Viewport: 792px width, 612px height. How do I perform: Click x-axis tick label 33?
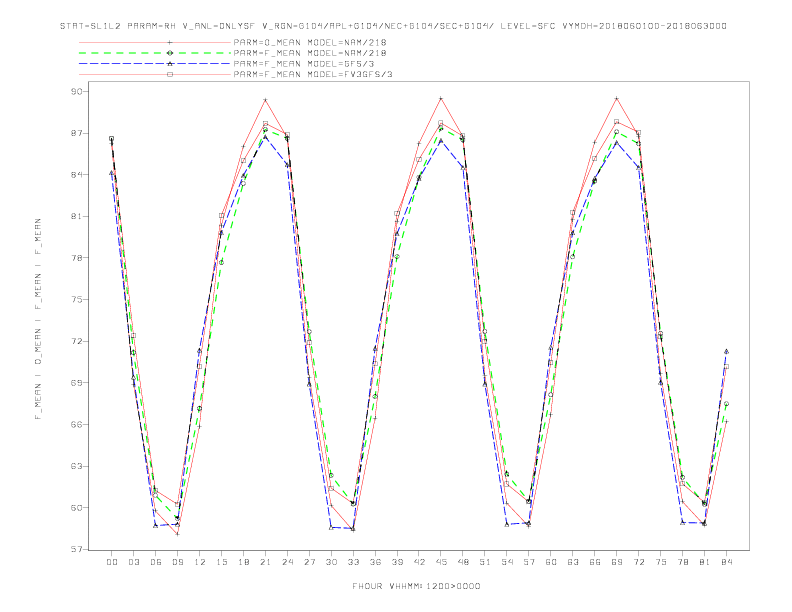coord(353,562)
